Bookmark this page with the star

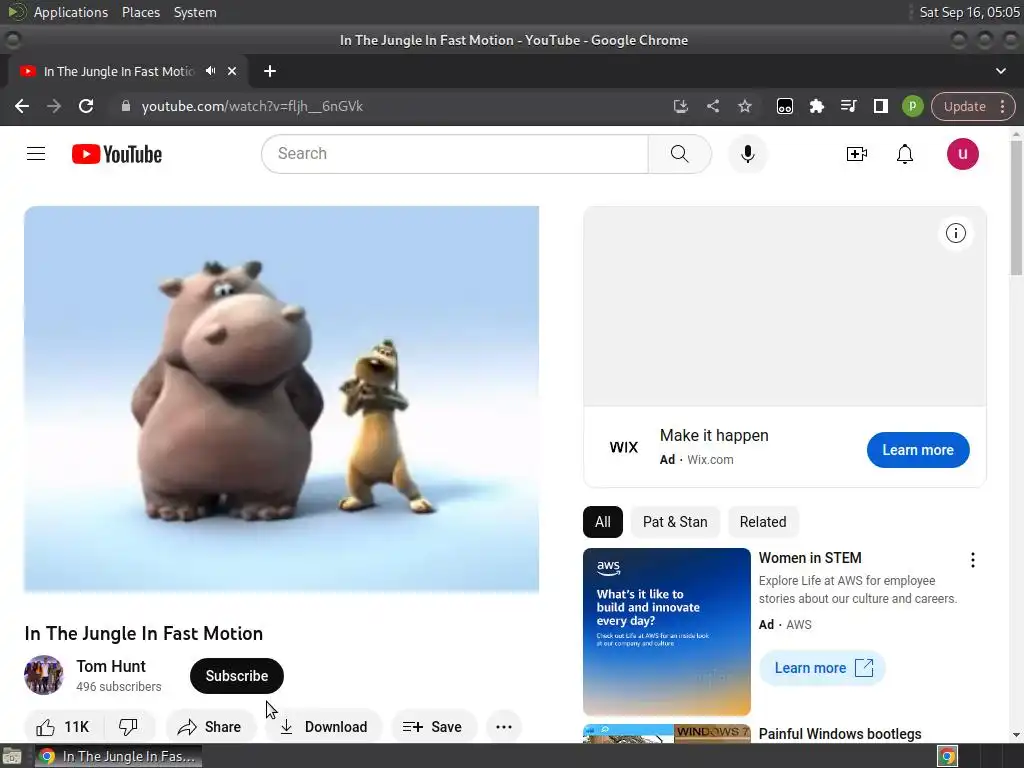point(744,106)
